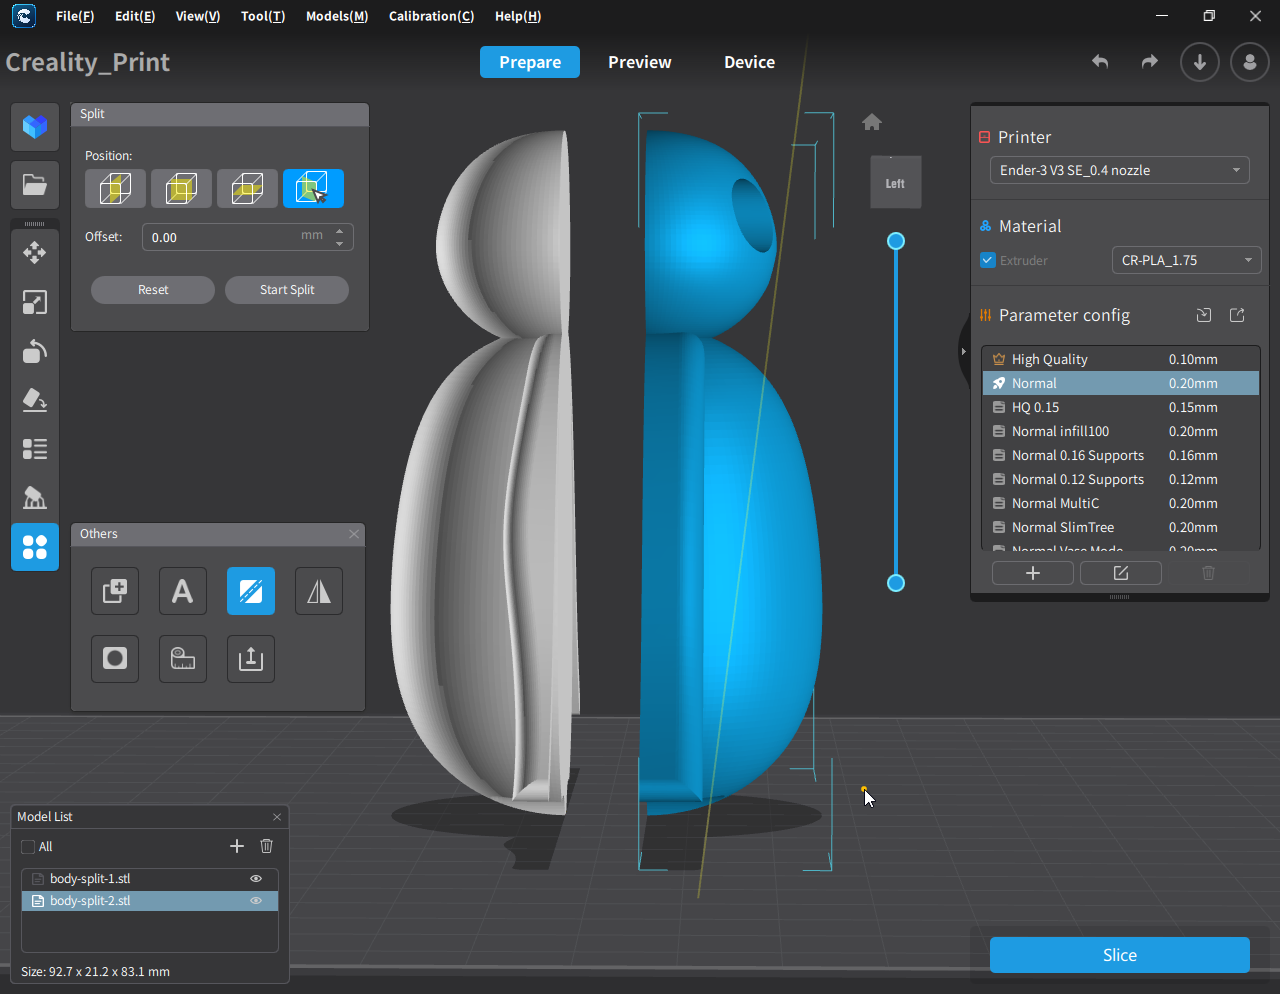Select the Move tool in left sidebar
Image resolution: width=1280 pixels, height=994 pixels.
tap(35, 253)
